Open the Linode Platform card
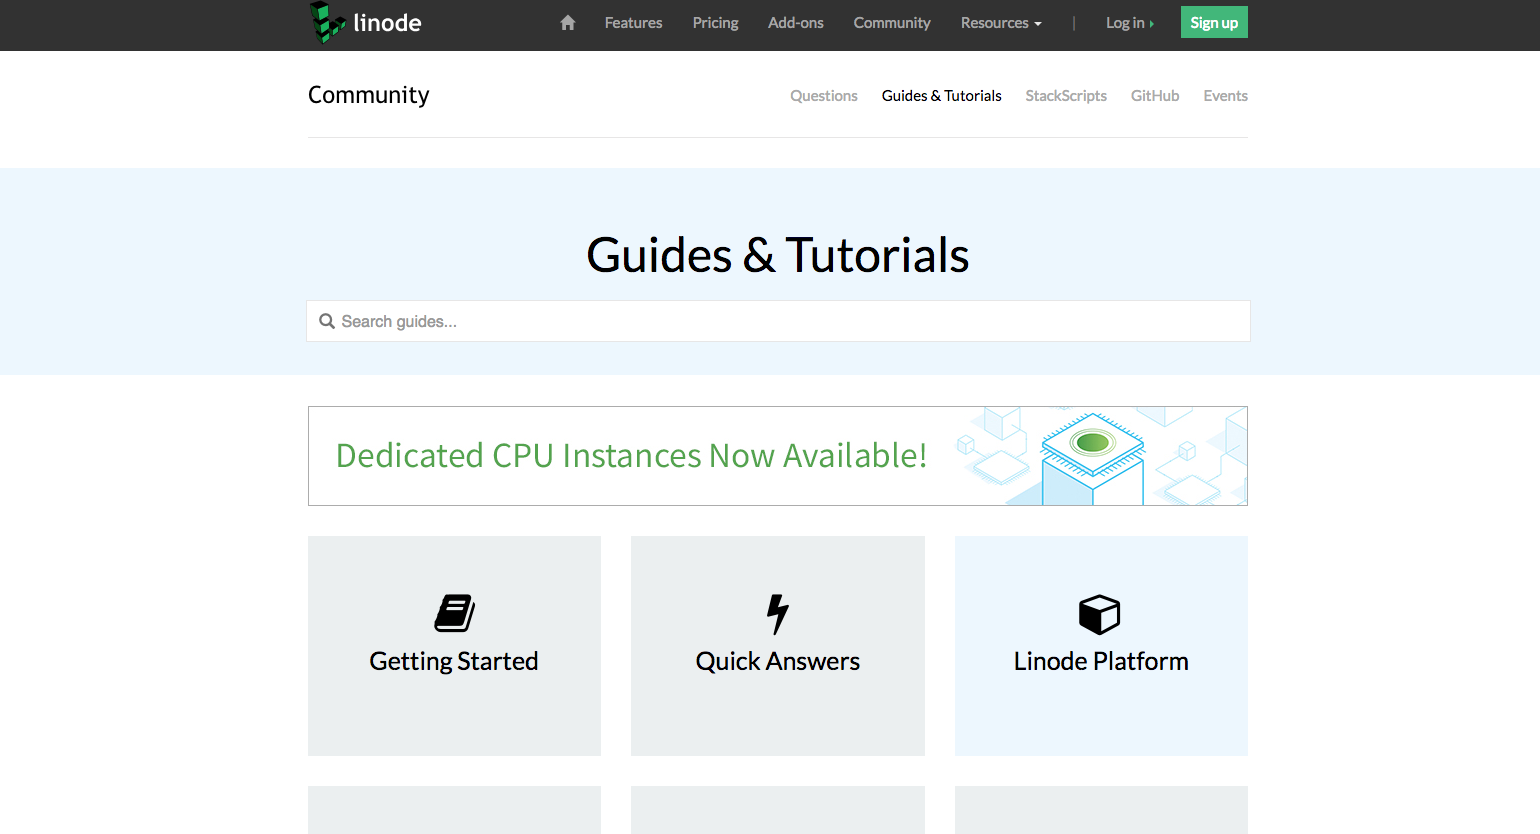 click(1101, 646)
